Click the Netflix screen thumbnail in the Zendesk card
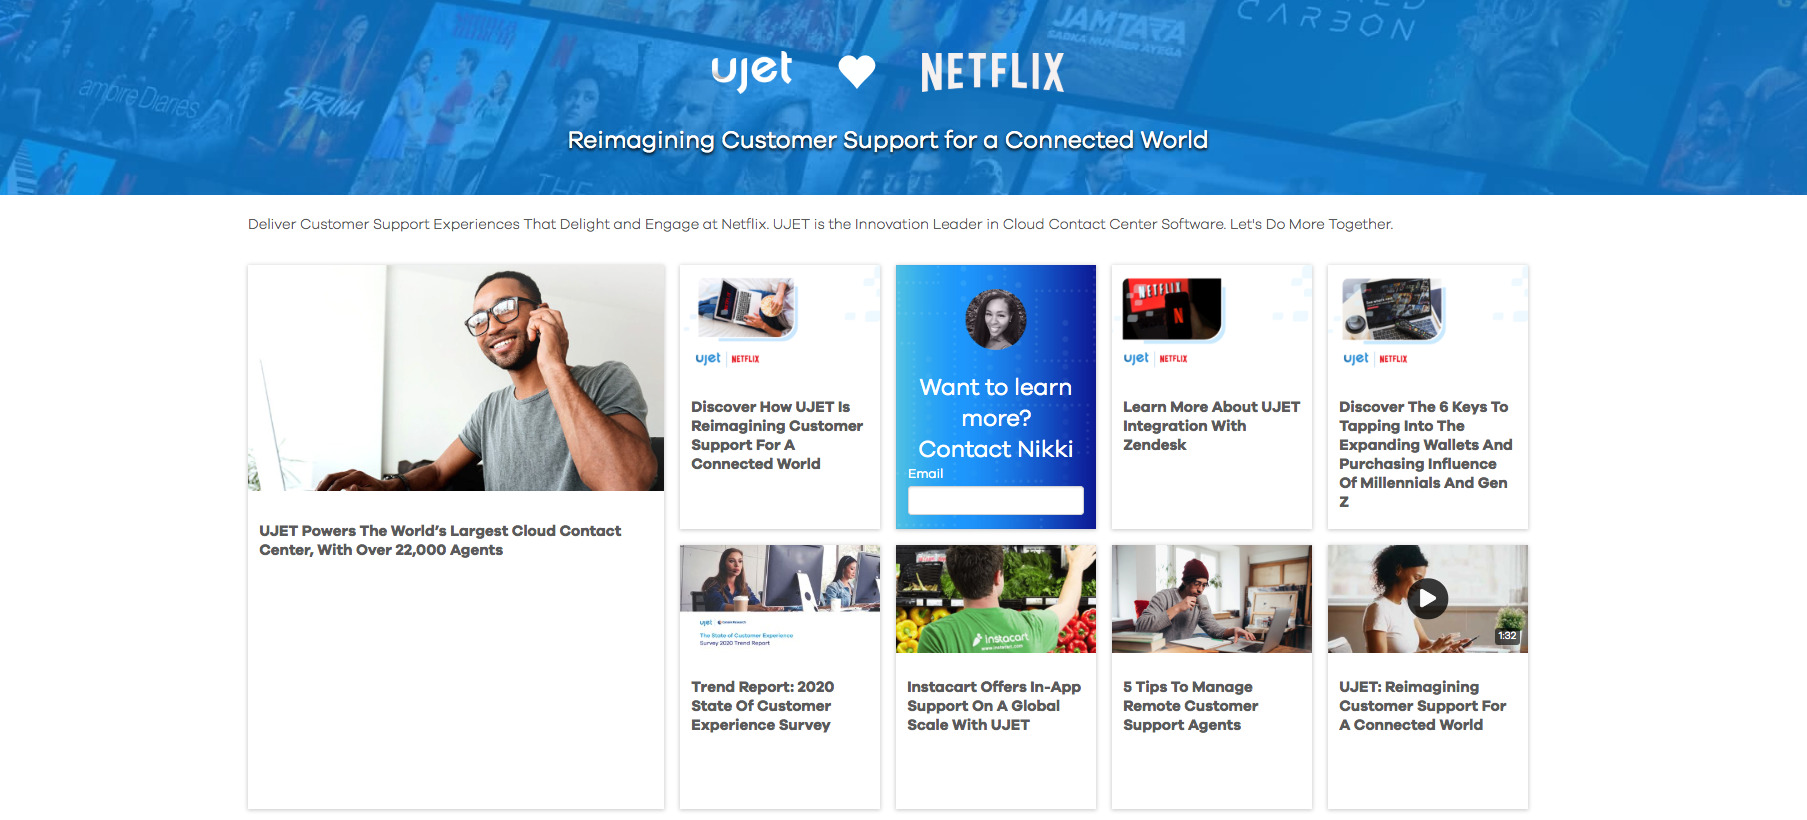 click(1172, 309)
